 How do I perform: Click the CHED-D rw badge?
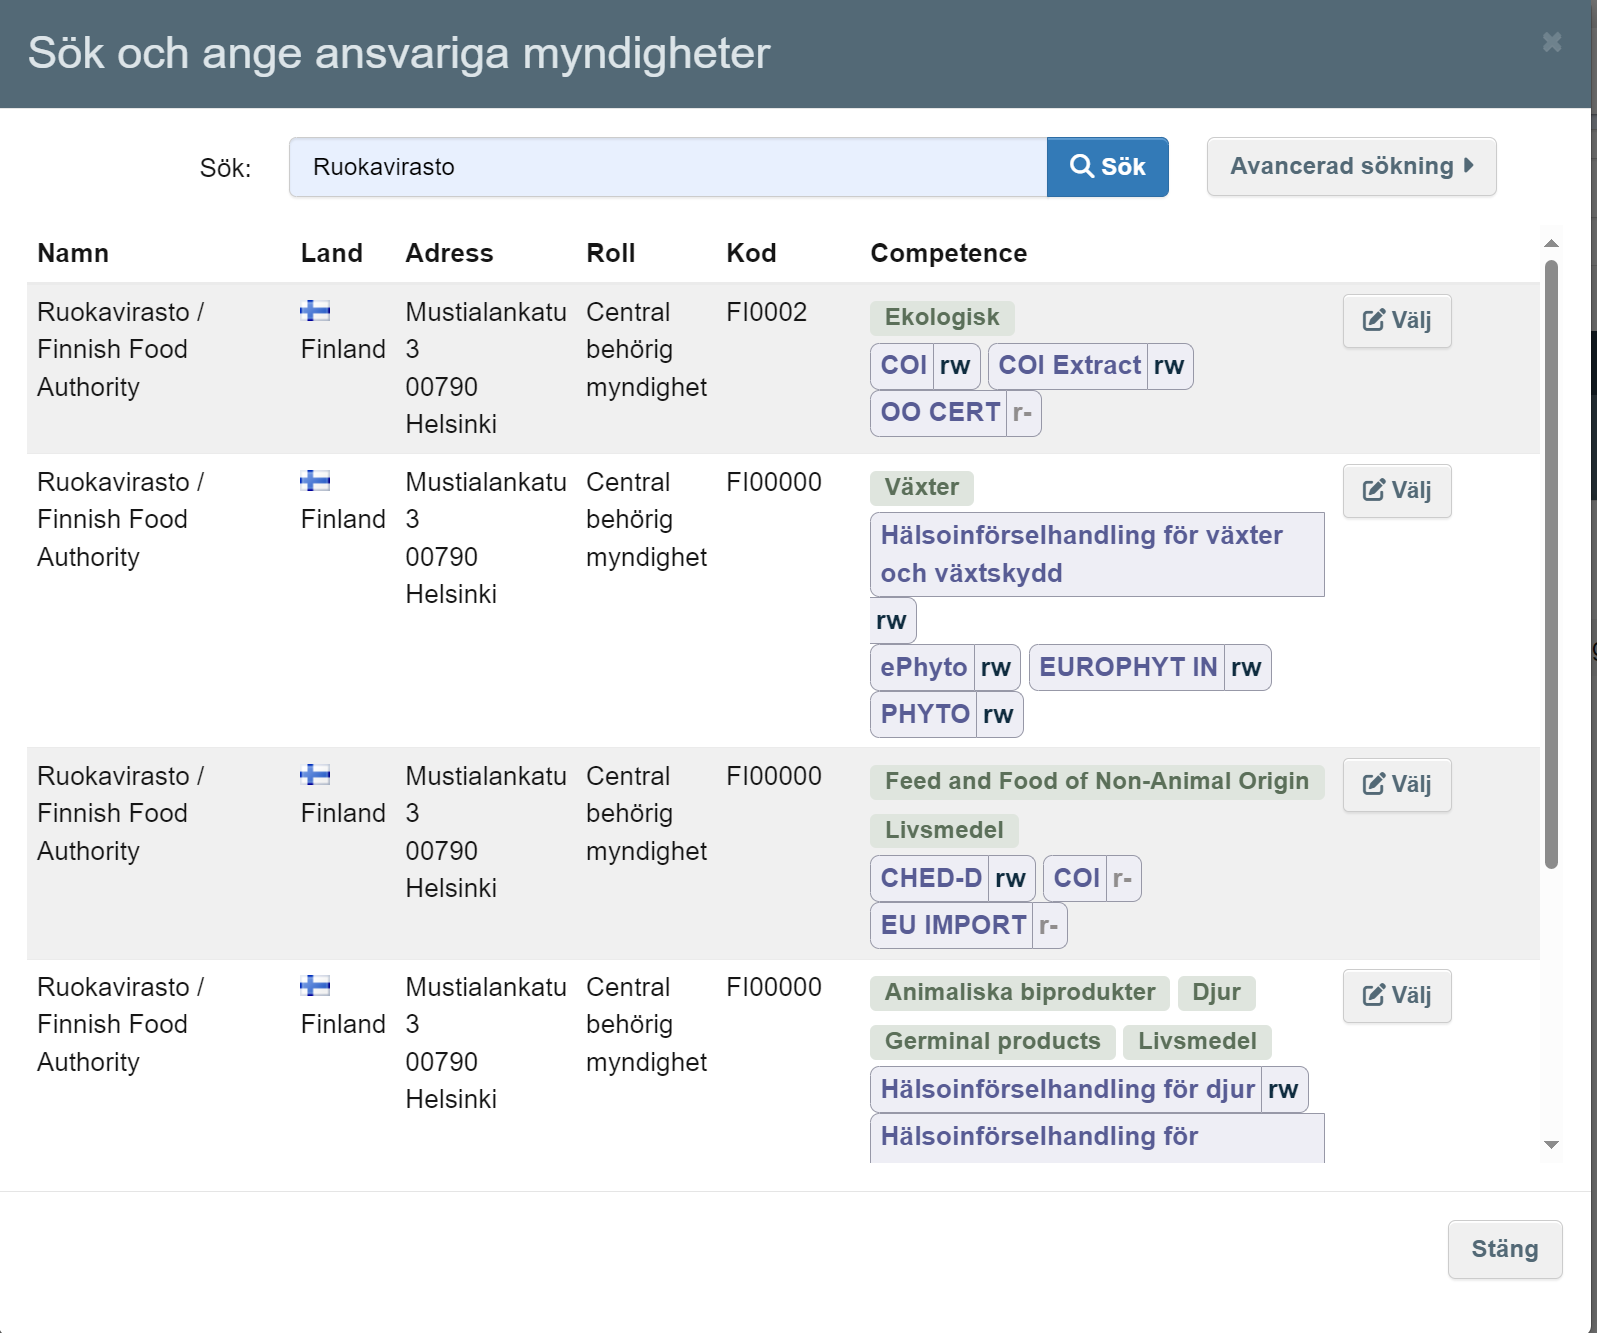pos(952,879)
